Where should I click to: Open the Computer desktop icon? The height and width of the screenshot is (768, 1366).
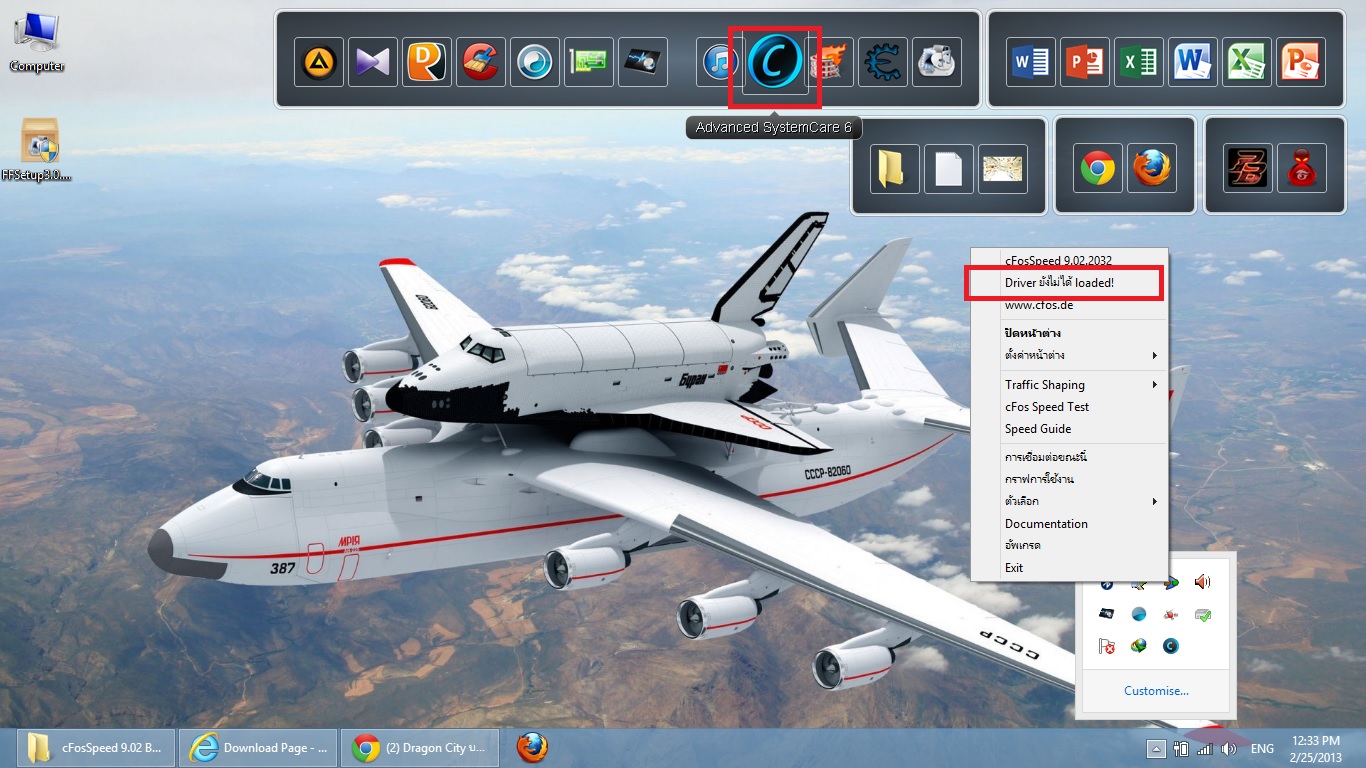37,43
